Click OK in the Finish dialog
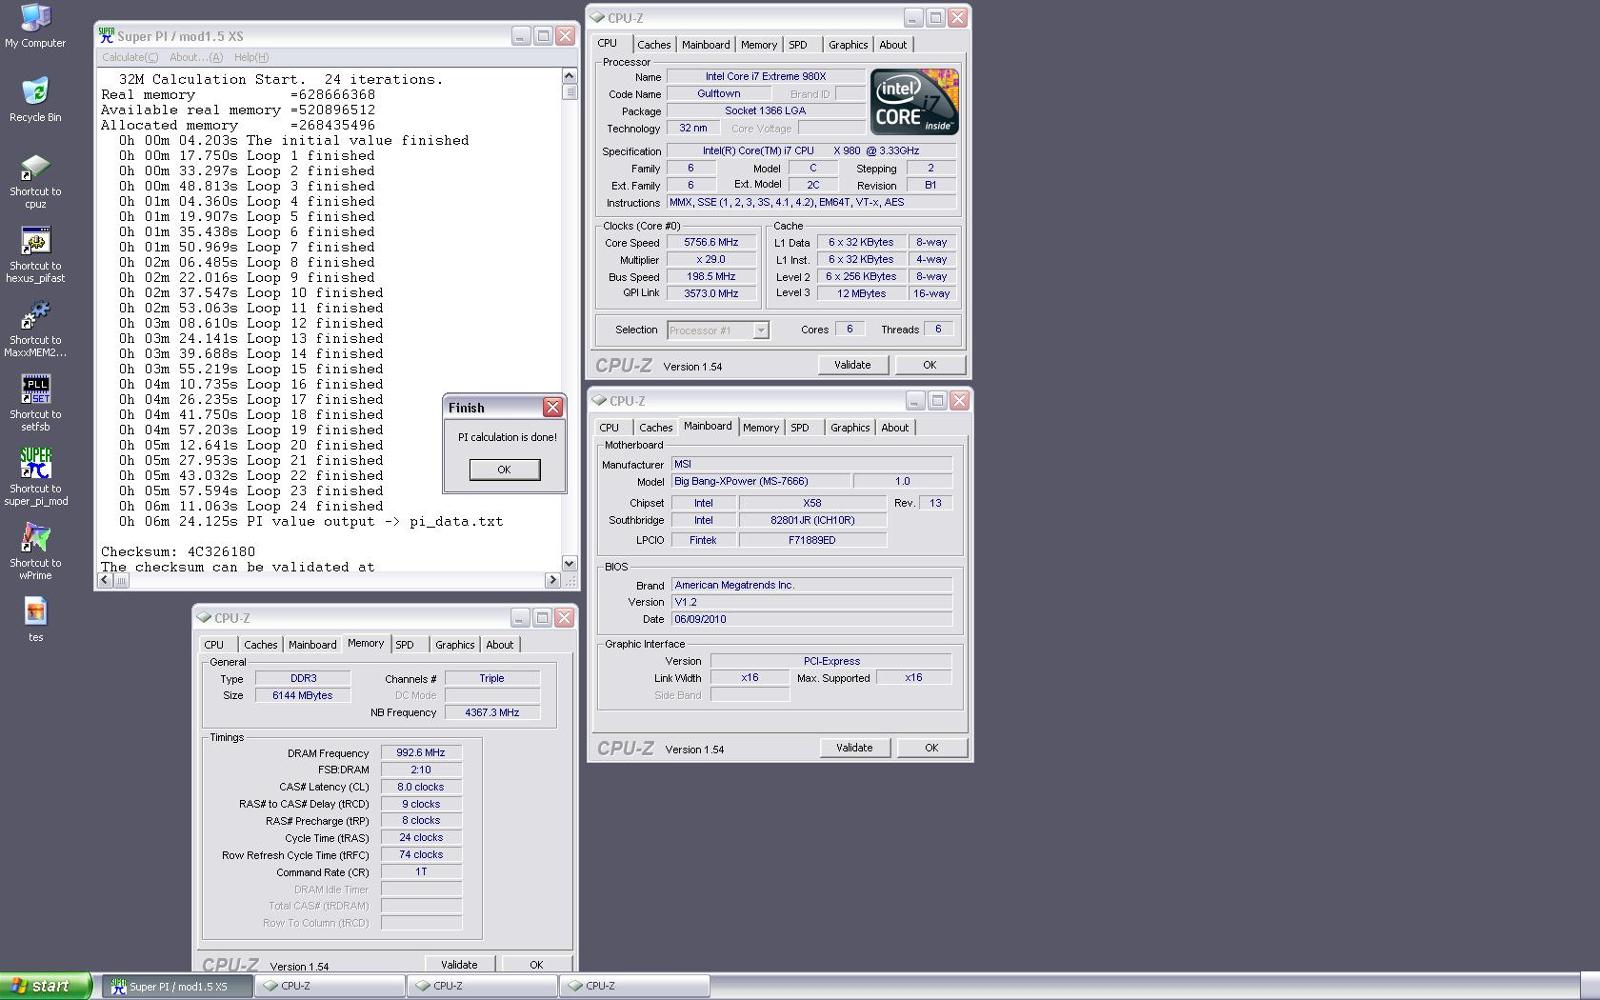This screenshot has width=1600, height=1000. pyautogui.click(x=504, y=469)
